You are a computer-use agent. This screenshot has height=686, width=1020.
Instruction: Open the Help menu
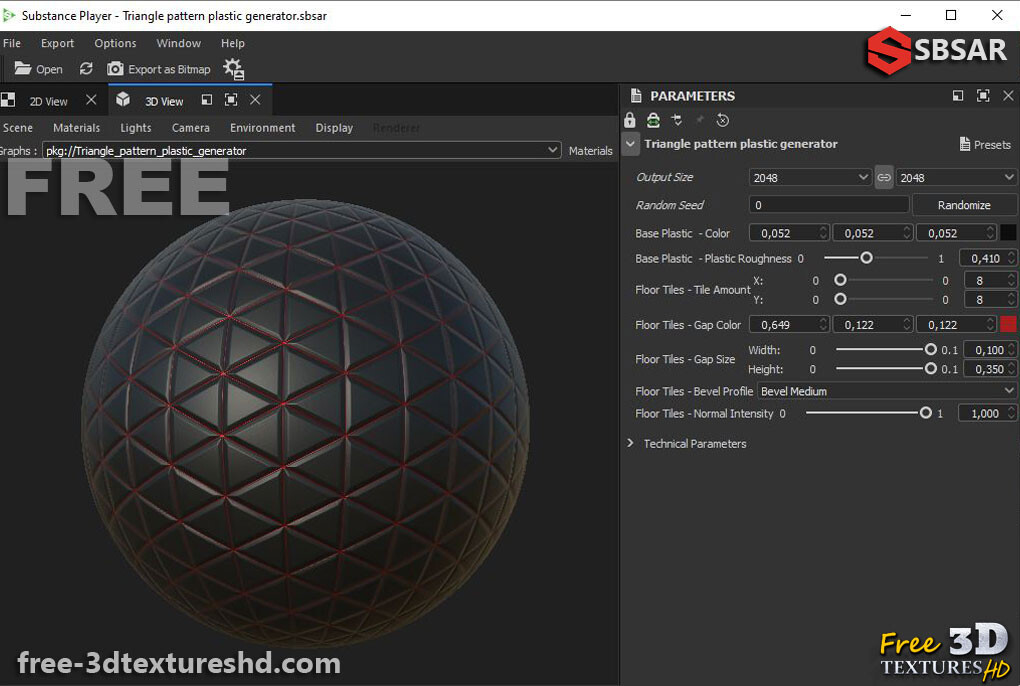click(232, 43)
